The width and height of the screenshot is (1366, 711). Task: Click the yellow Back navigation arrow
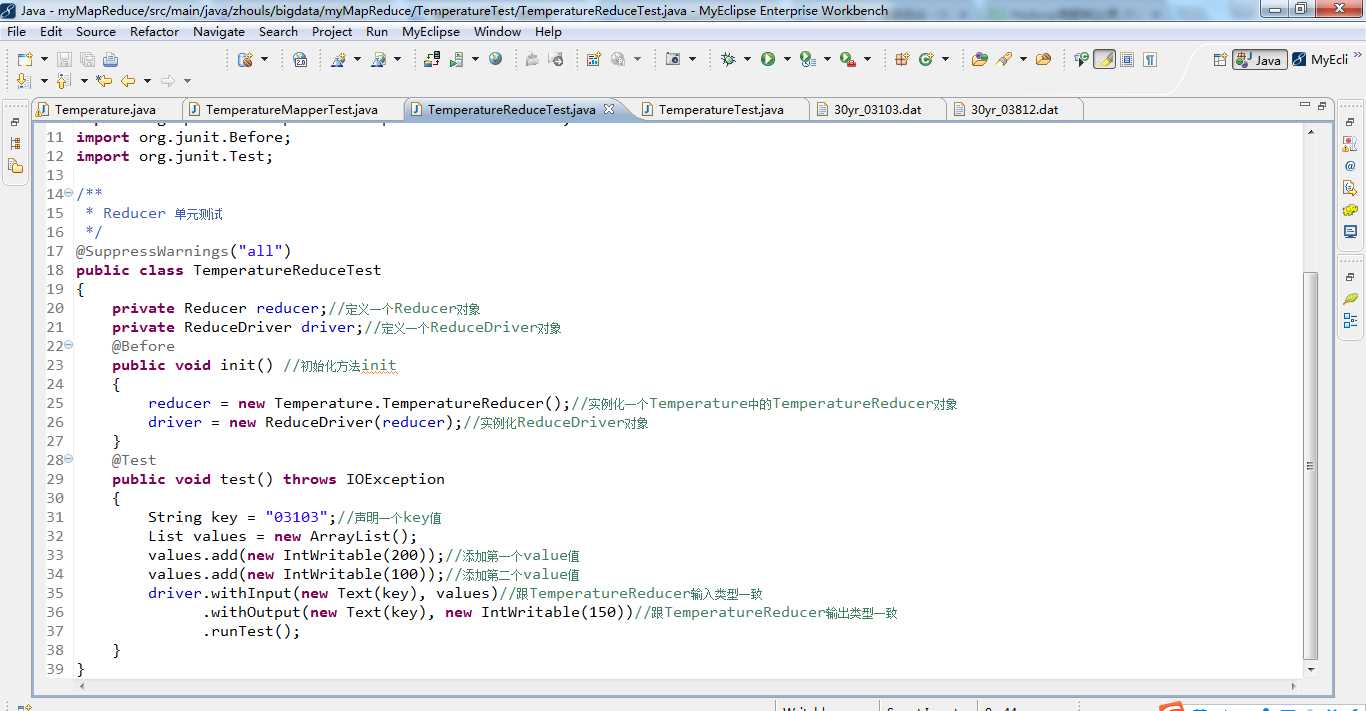128,81
